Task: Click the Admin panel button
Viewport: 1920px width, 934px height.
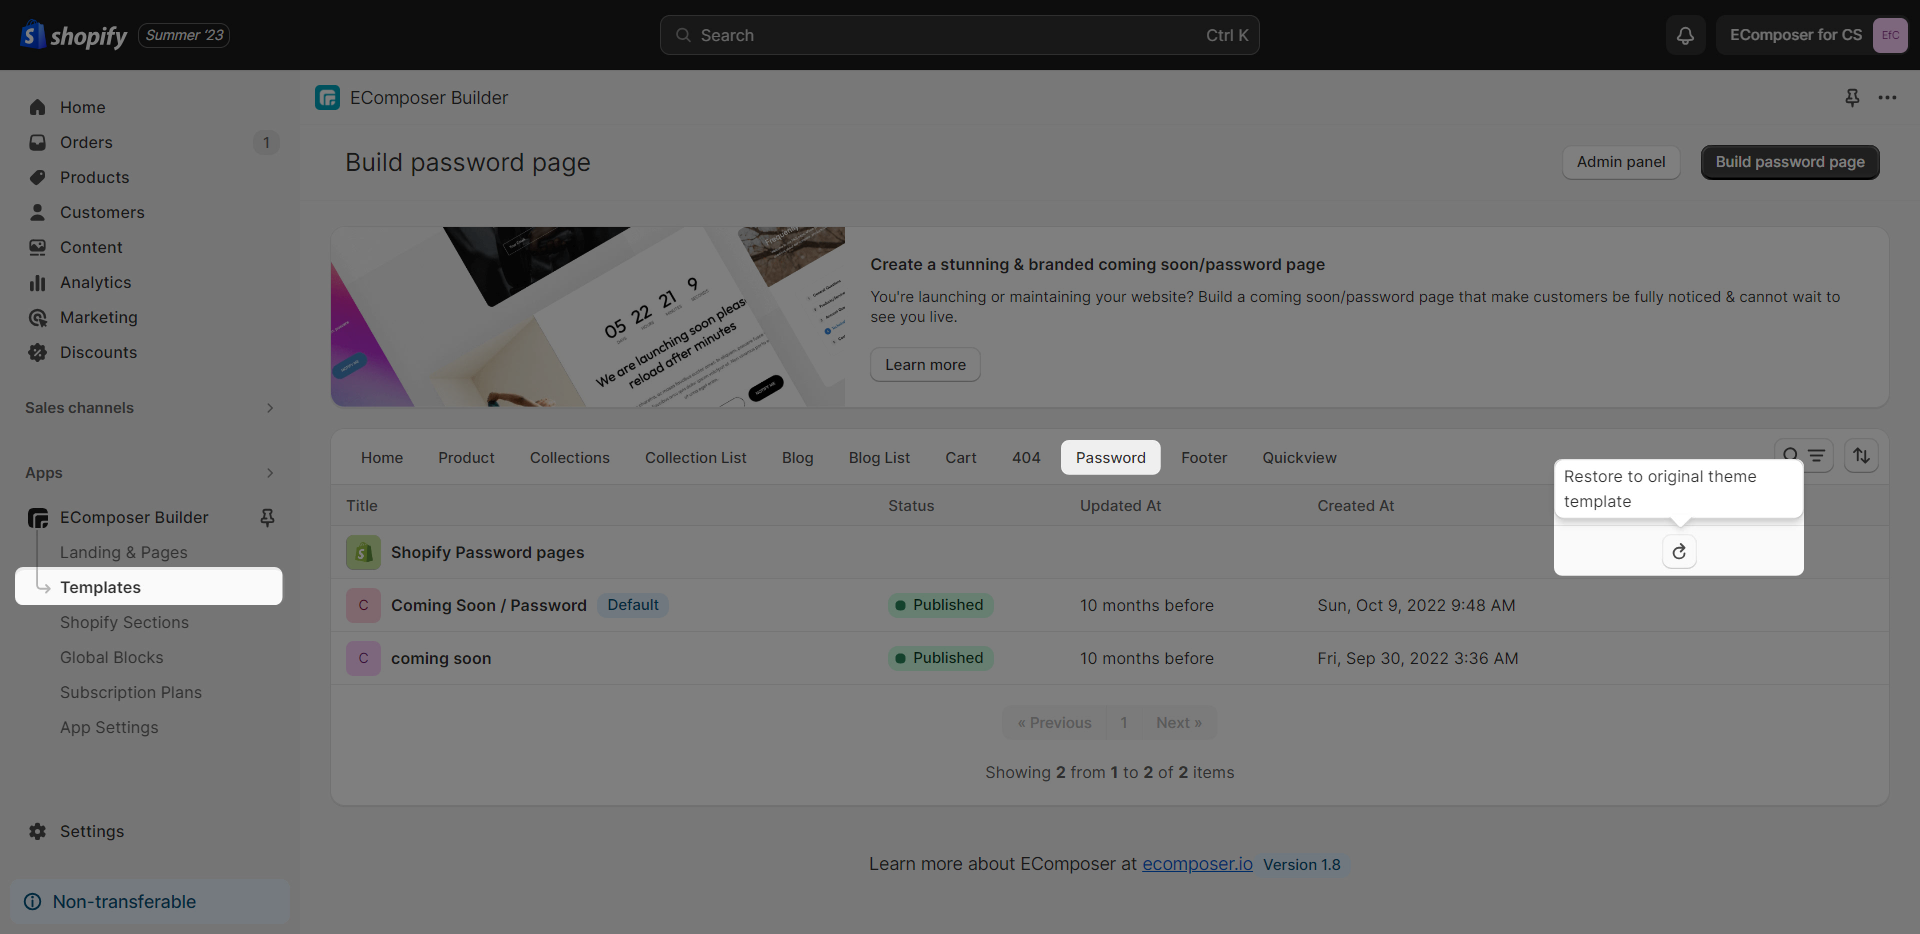Action: click(1621, 162)
